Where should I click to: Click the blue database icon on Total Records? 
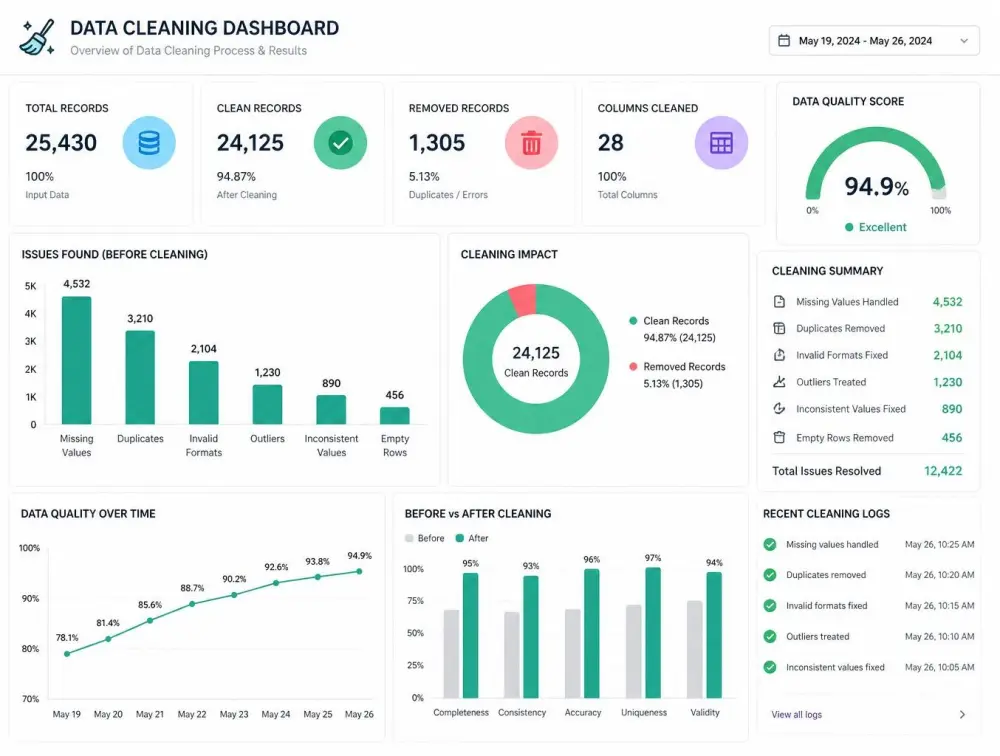coord(149,142)
